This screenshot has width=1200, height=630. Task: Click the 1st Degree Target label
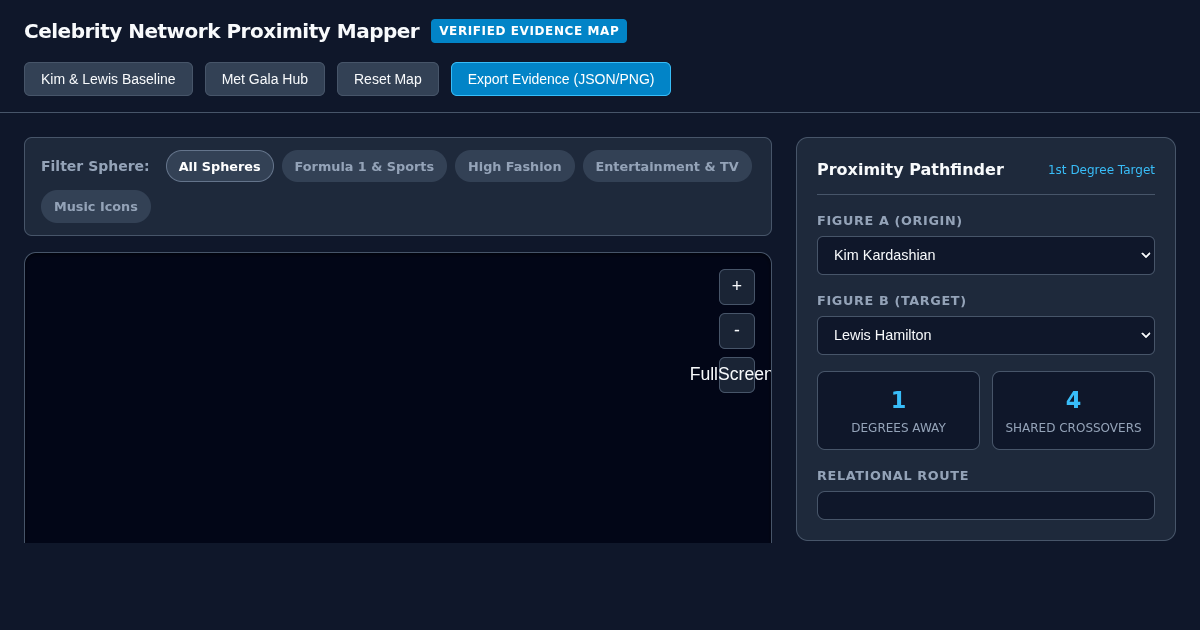[1101, 170]
